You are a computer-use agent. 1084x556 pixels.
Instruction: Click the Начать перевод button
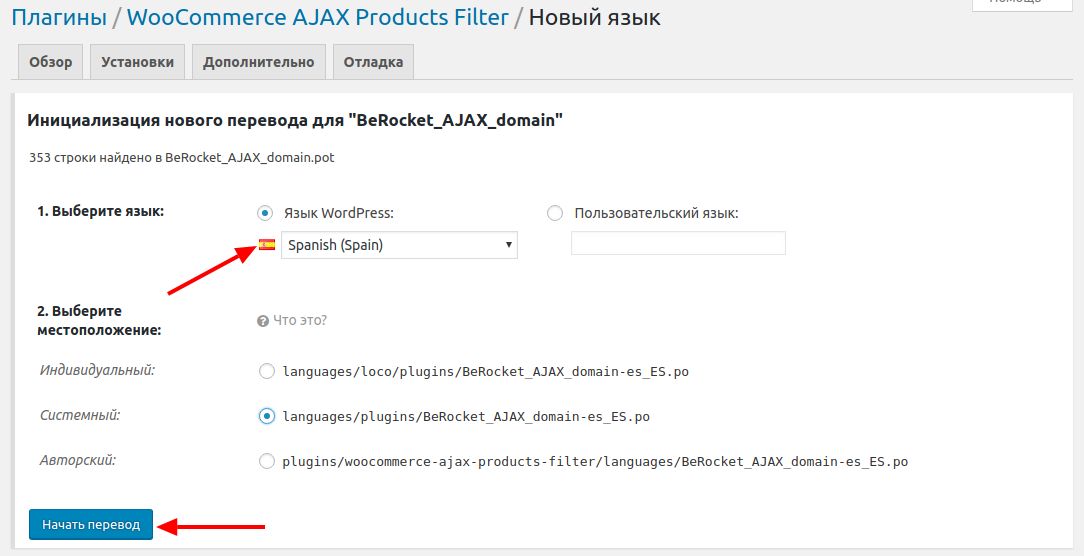(x=91, y=525)
